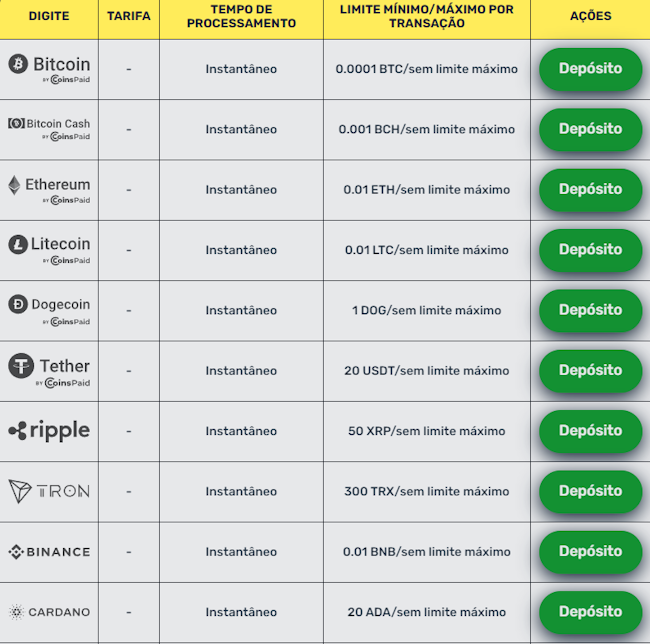Open Depósito for Dogecoin
Screen dimensions: 650x644
coord(590,310)
